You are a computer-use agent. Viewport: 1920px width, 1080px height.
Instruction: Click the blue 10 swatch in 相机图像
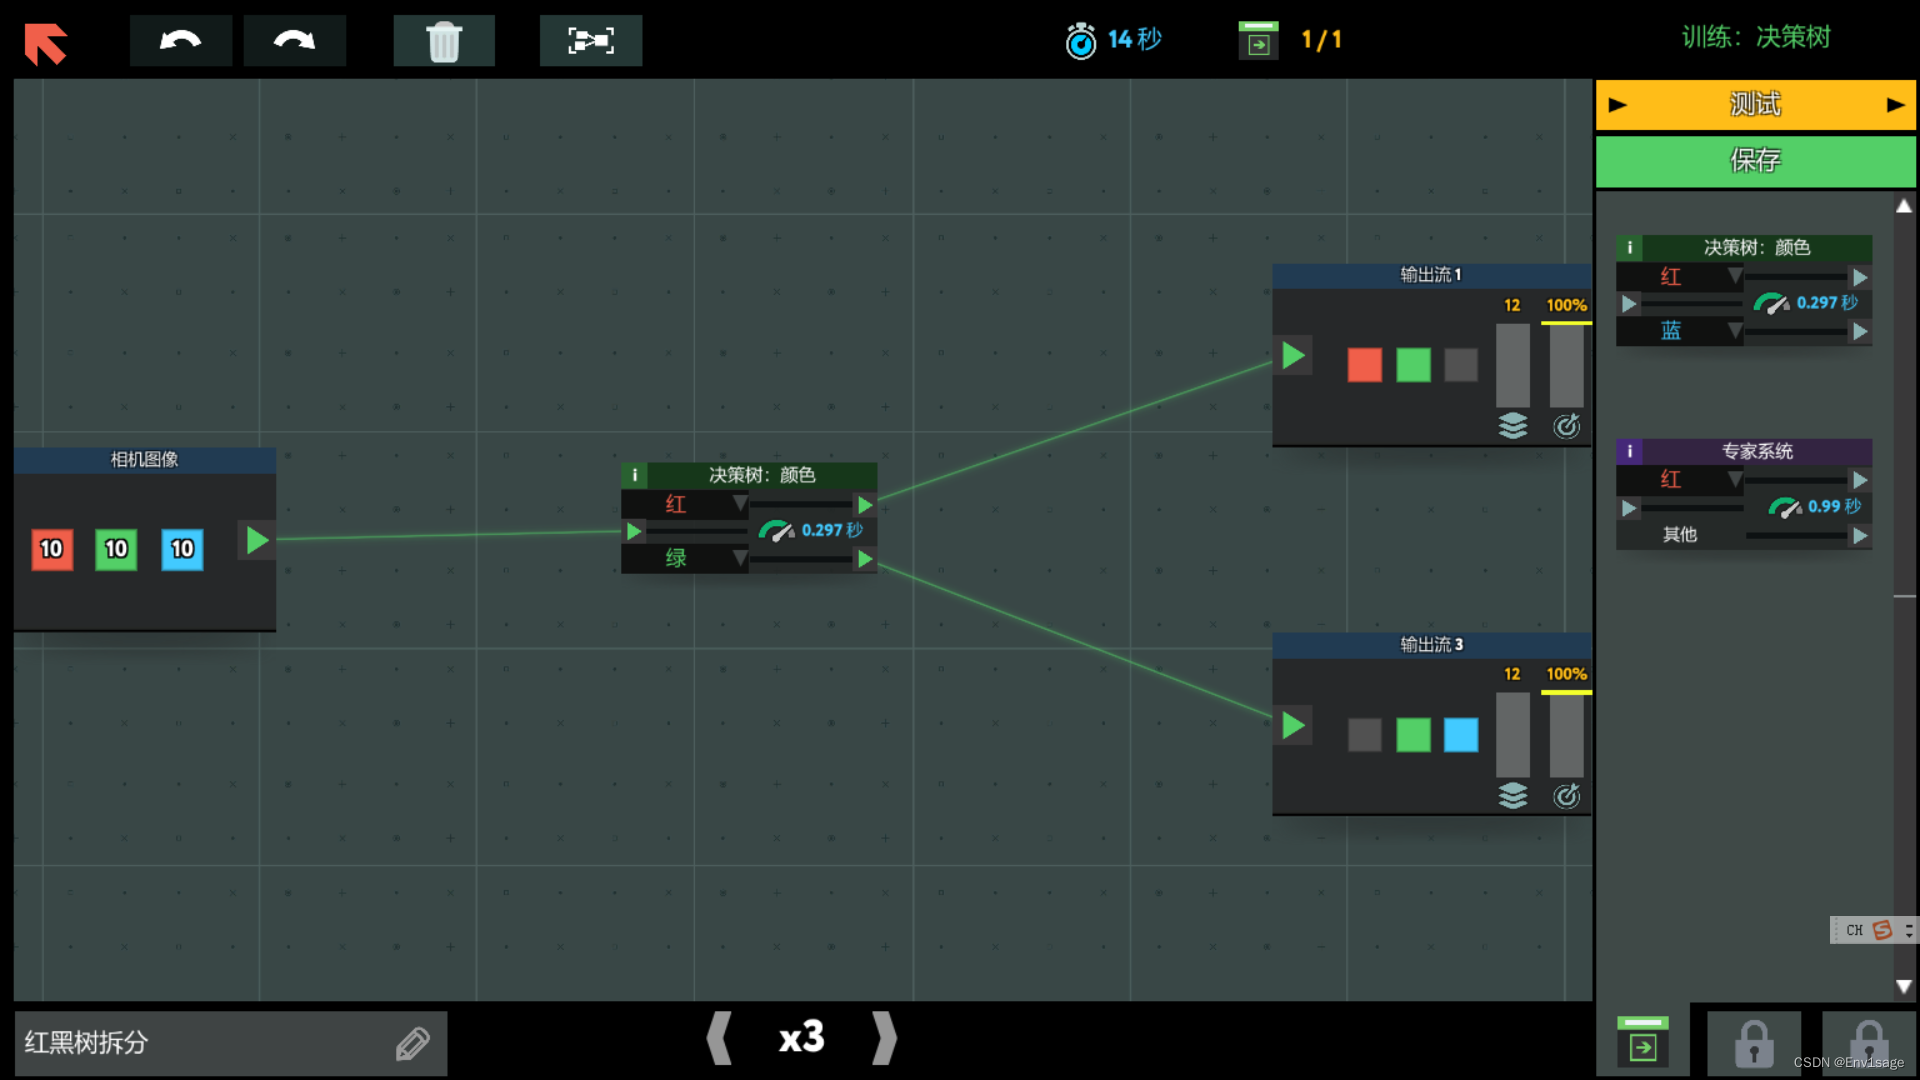click(182, 549)
